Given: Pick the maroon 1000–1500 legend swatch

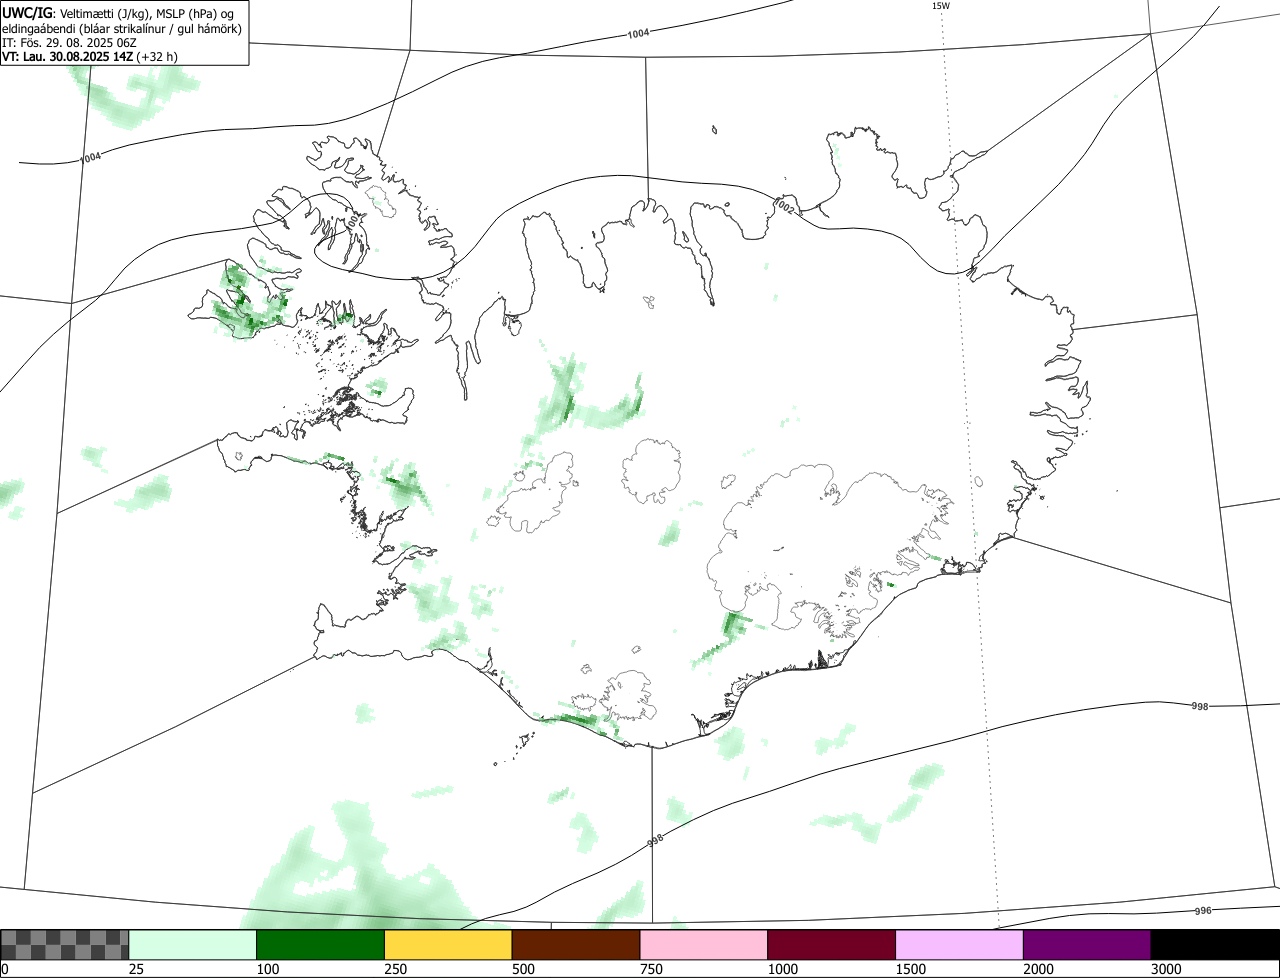Looking at the screenshot, I should pos(832,945).
